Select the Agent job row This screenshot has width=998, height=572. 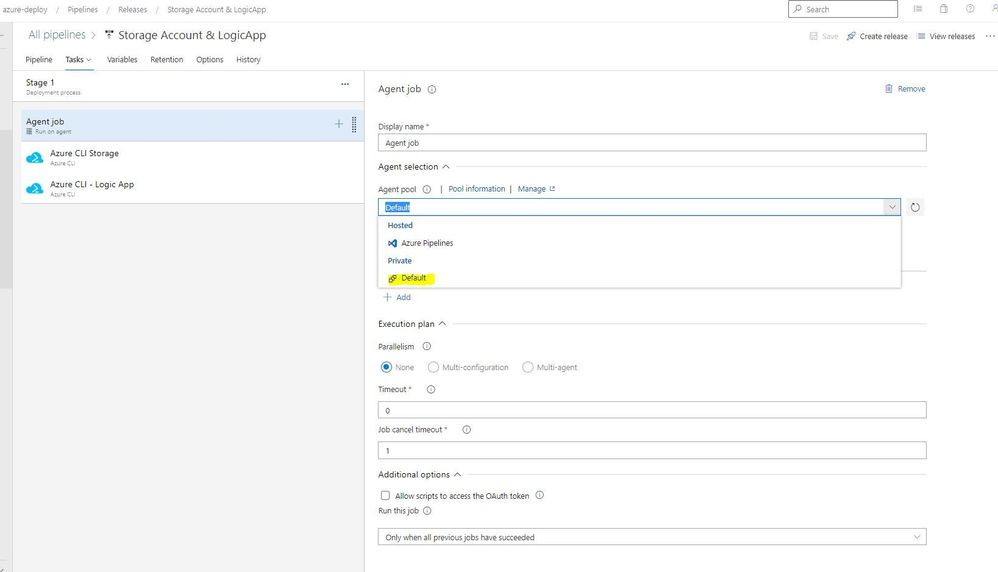click(x=192, y=125)
